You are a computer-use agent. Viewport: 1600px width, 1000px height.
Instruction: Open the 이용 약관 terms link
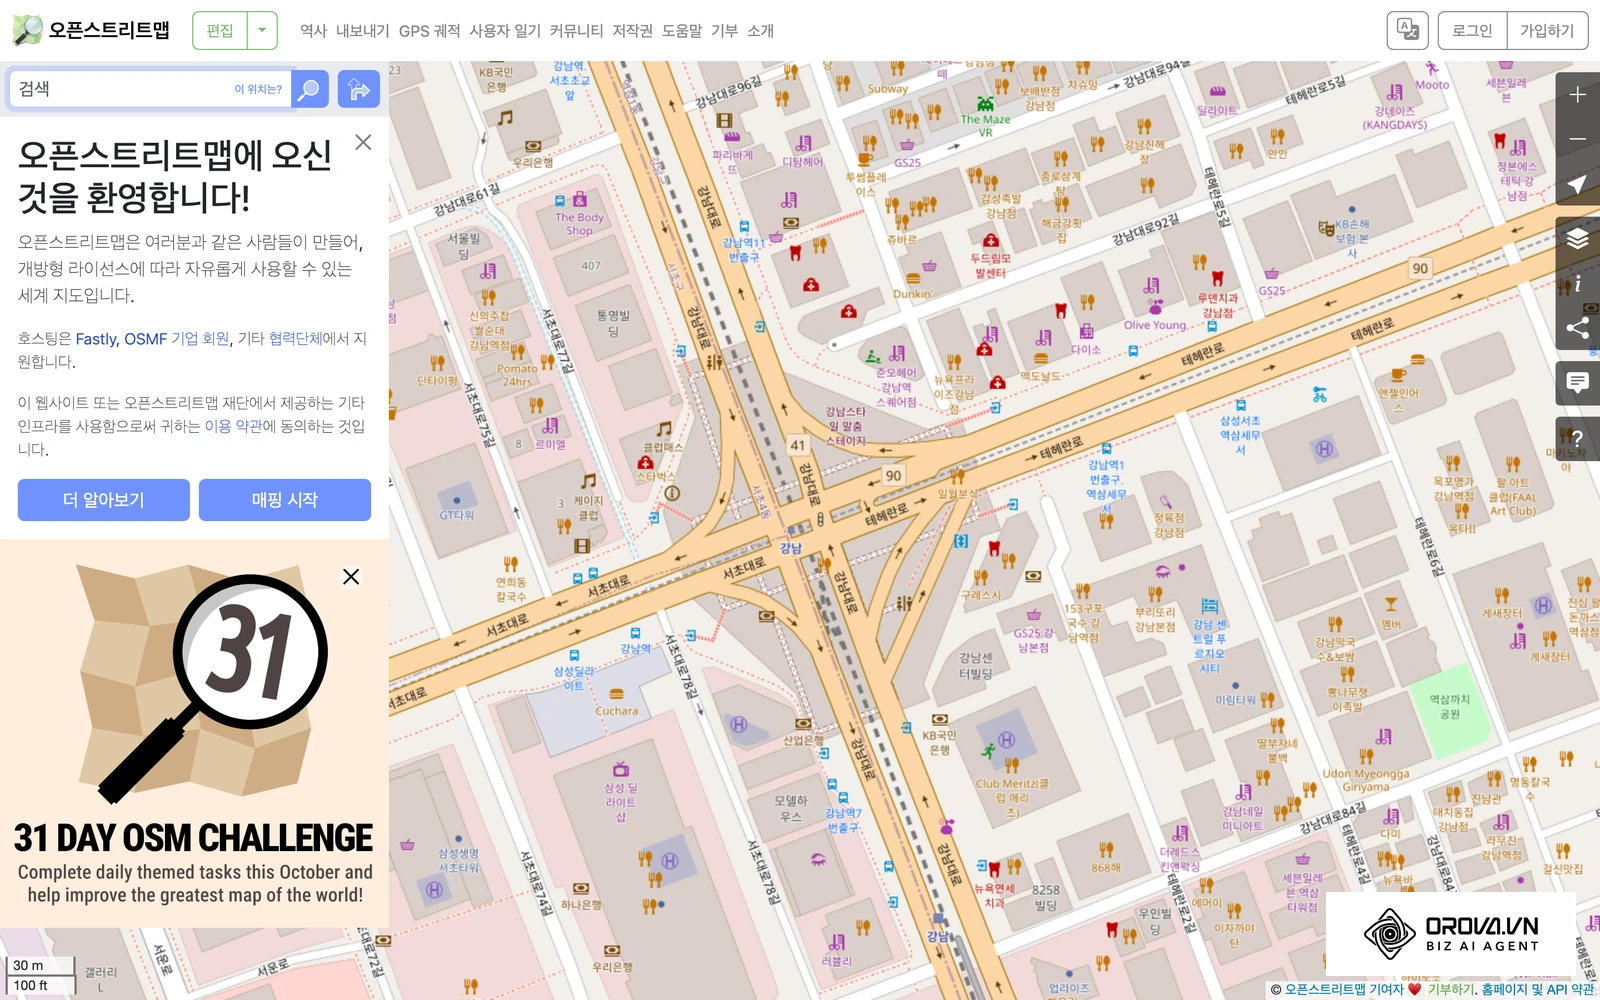point(233,426)
